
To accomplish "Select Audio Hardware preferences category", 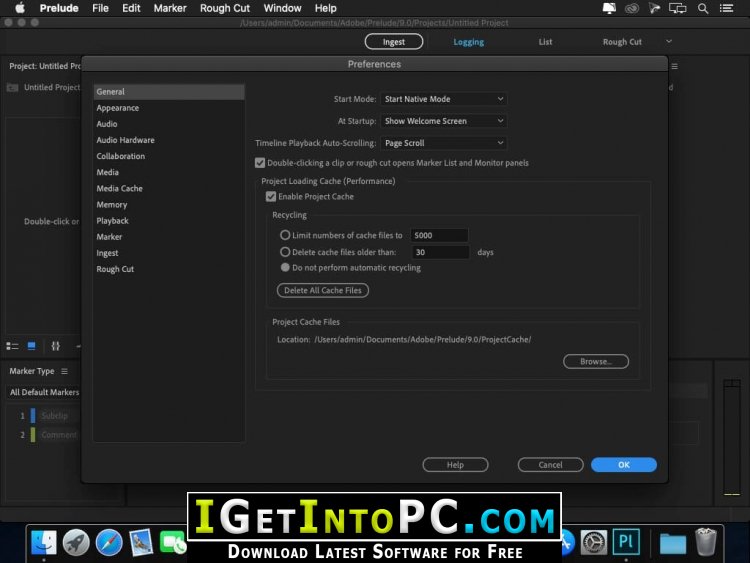I will pyautogui.click(x=169, y=140).
